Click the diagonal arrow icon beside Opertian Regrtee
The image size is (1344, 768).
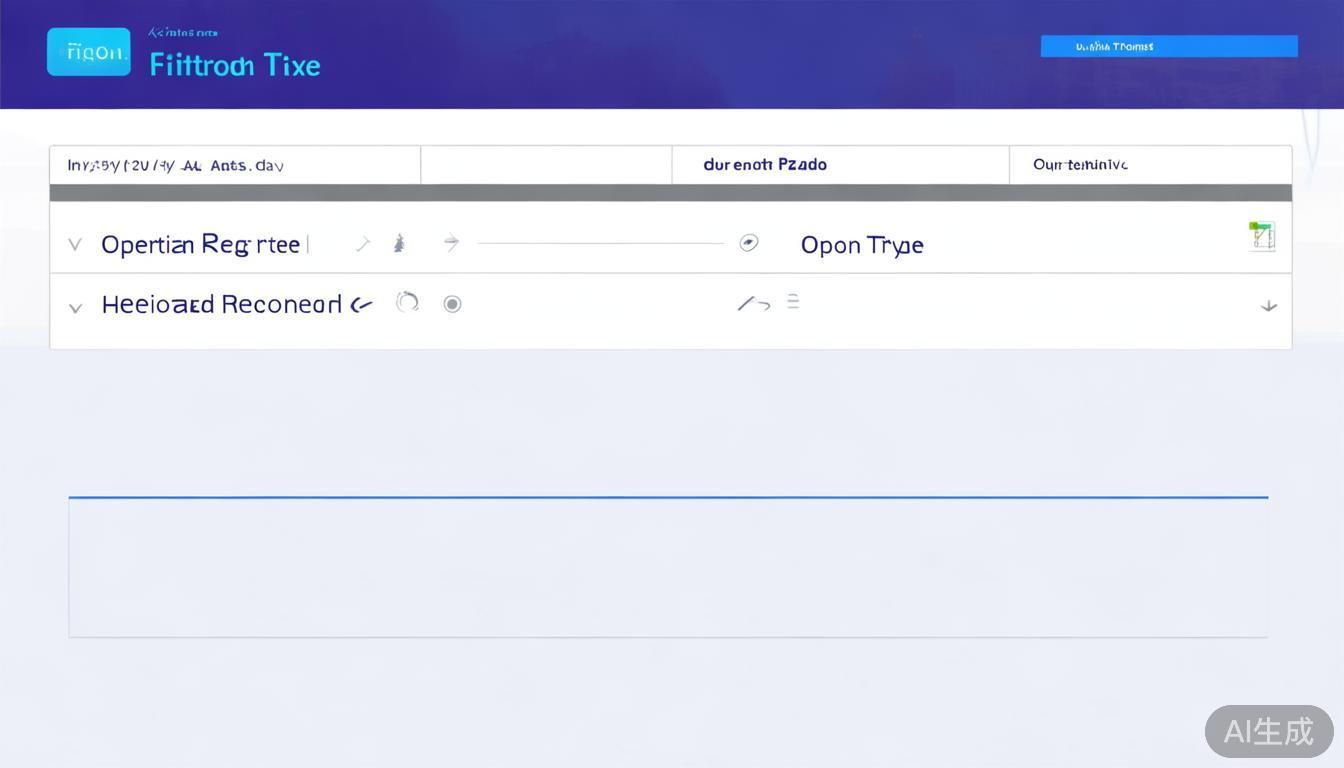[363, 243]
